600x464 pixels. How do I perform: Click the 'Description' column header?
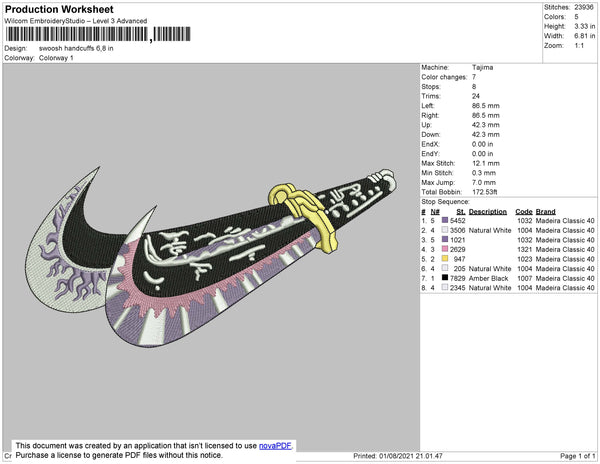click(x=488, y=212)
